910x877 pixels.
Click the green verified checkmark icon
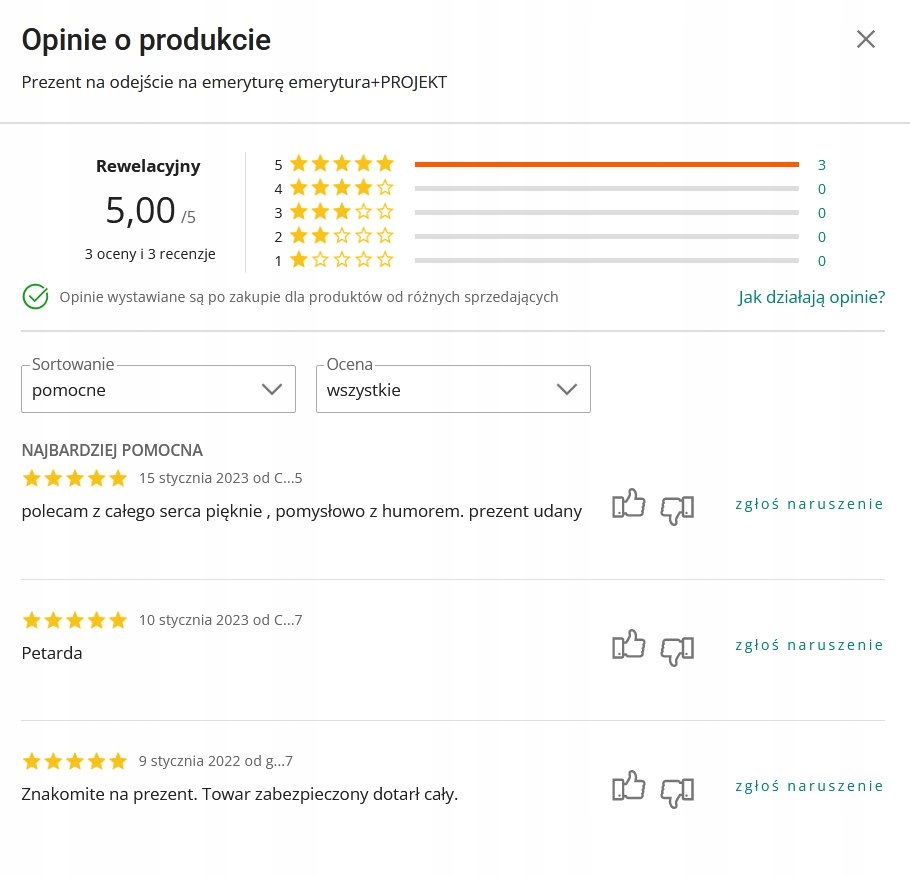coord(35,297)
